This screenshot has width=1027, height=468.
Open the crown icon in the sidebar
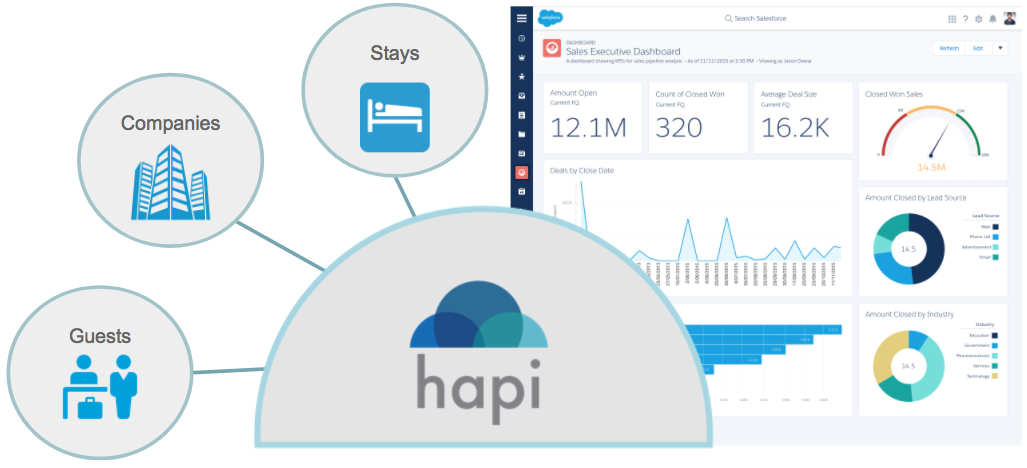click(x=521, y=58)
